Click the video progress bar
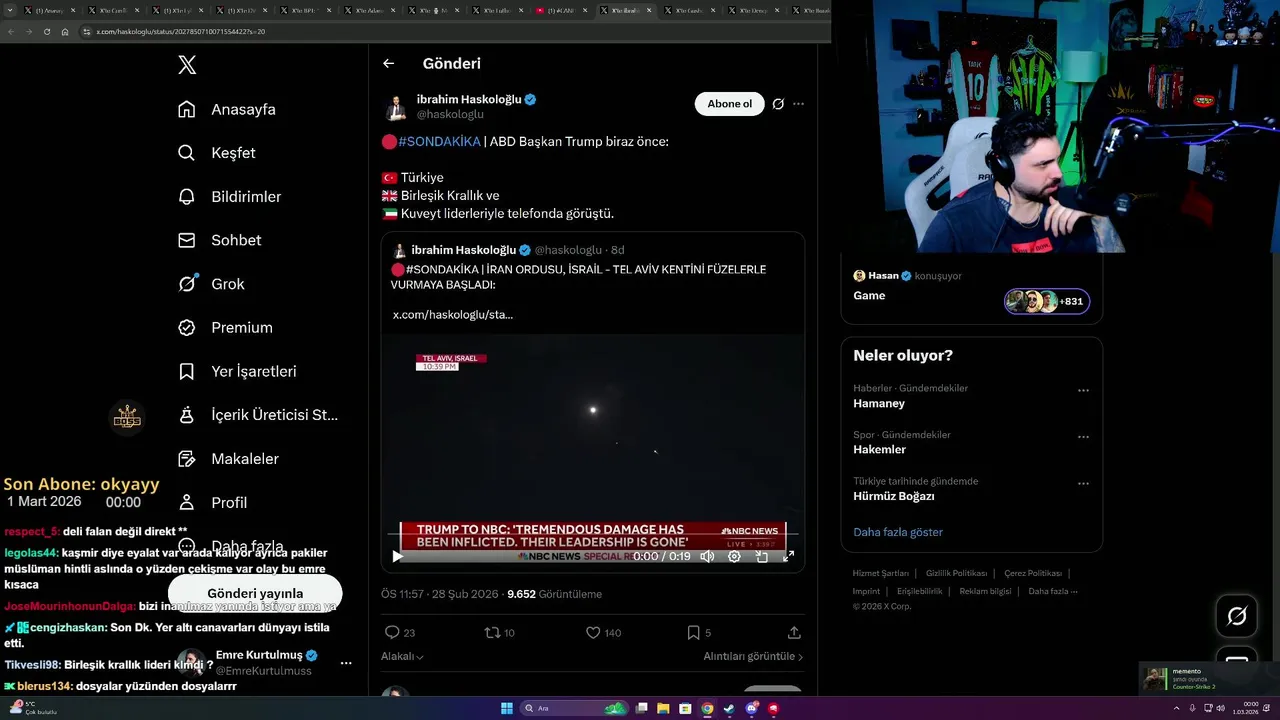 pos(592,534)
